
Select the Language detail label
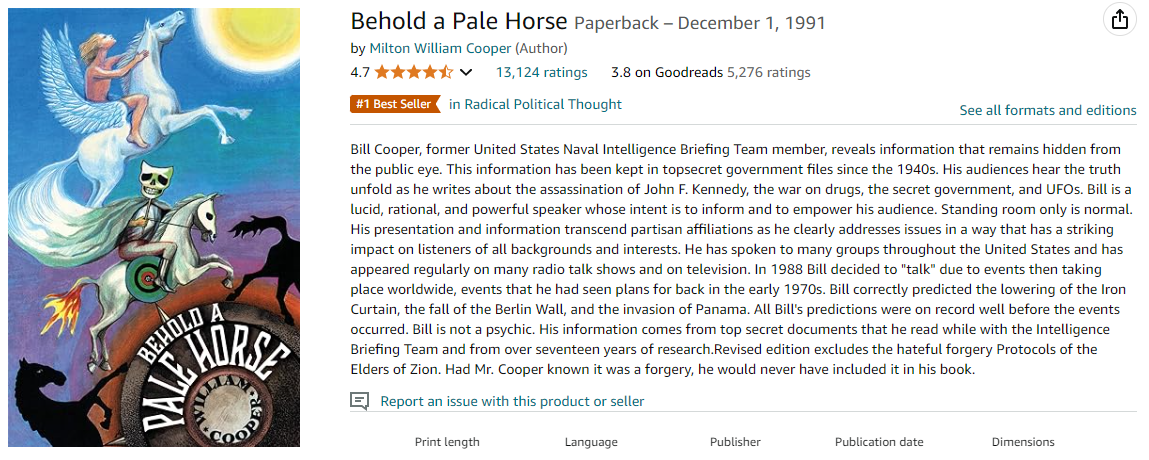tap(591, 442)
